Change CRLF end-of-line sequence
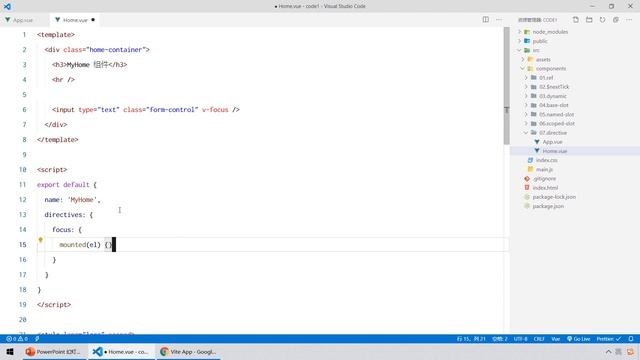640x360 pixels. click(539, 339)
